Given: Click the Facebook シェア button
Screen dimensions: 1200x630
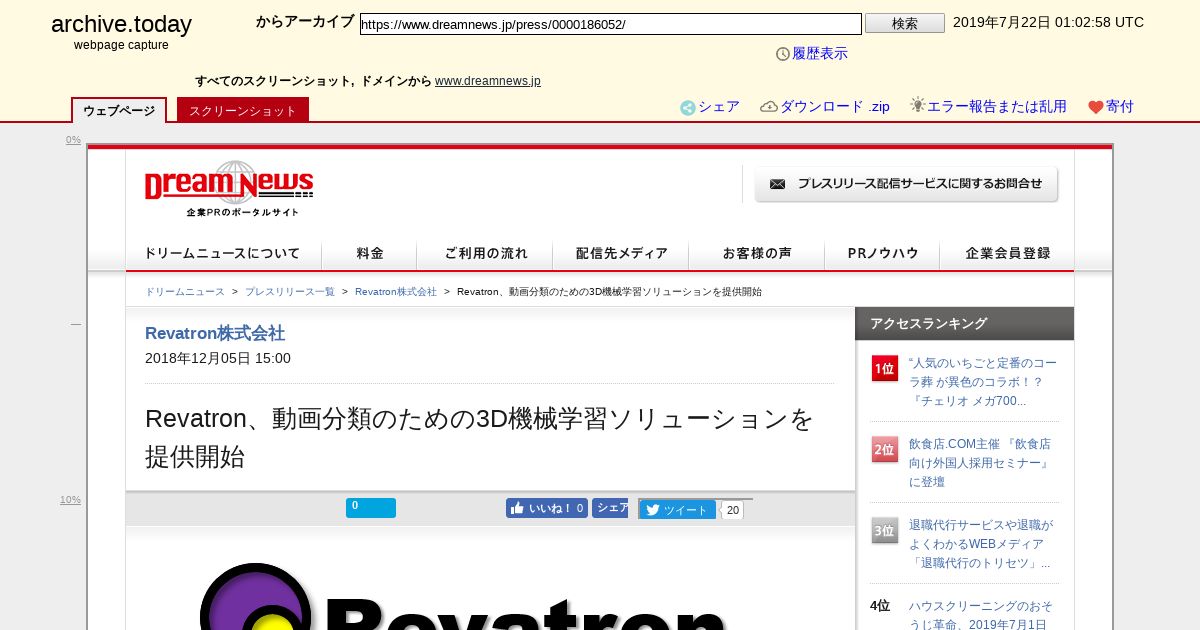Looking at the screenshot, I should pos(610,508).
